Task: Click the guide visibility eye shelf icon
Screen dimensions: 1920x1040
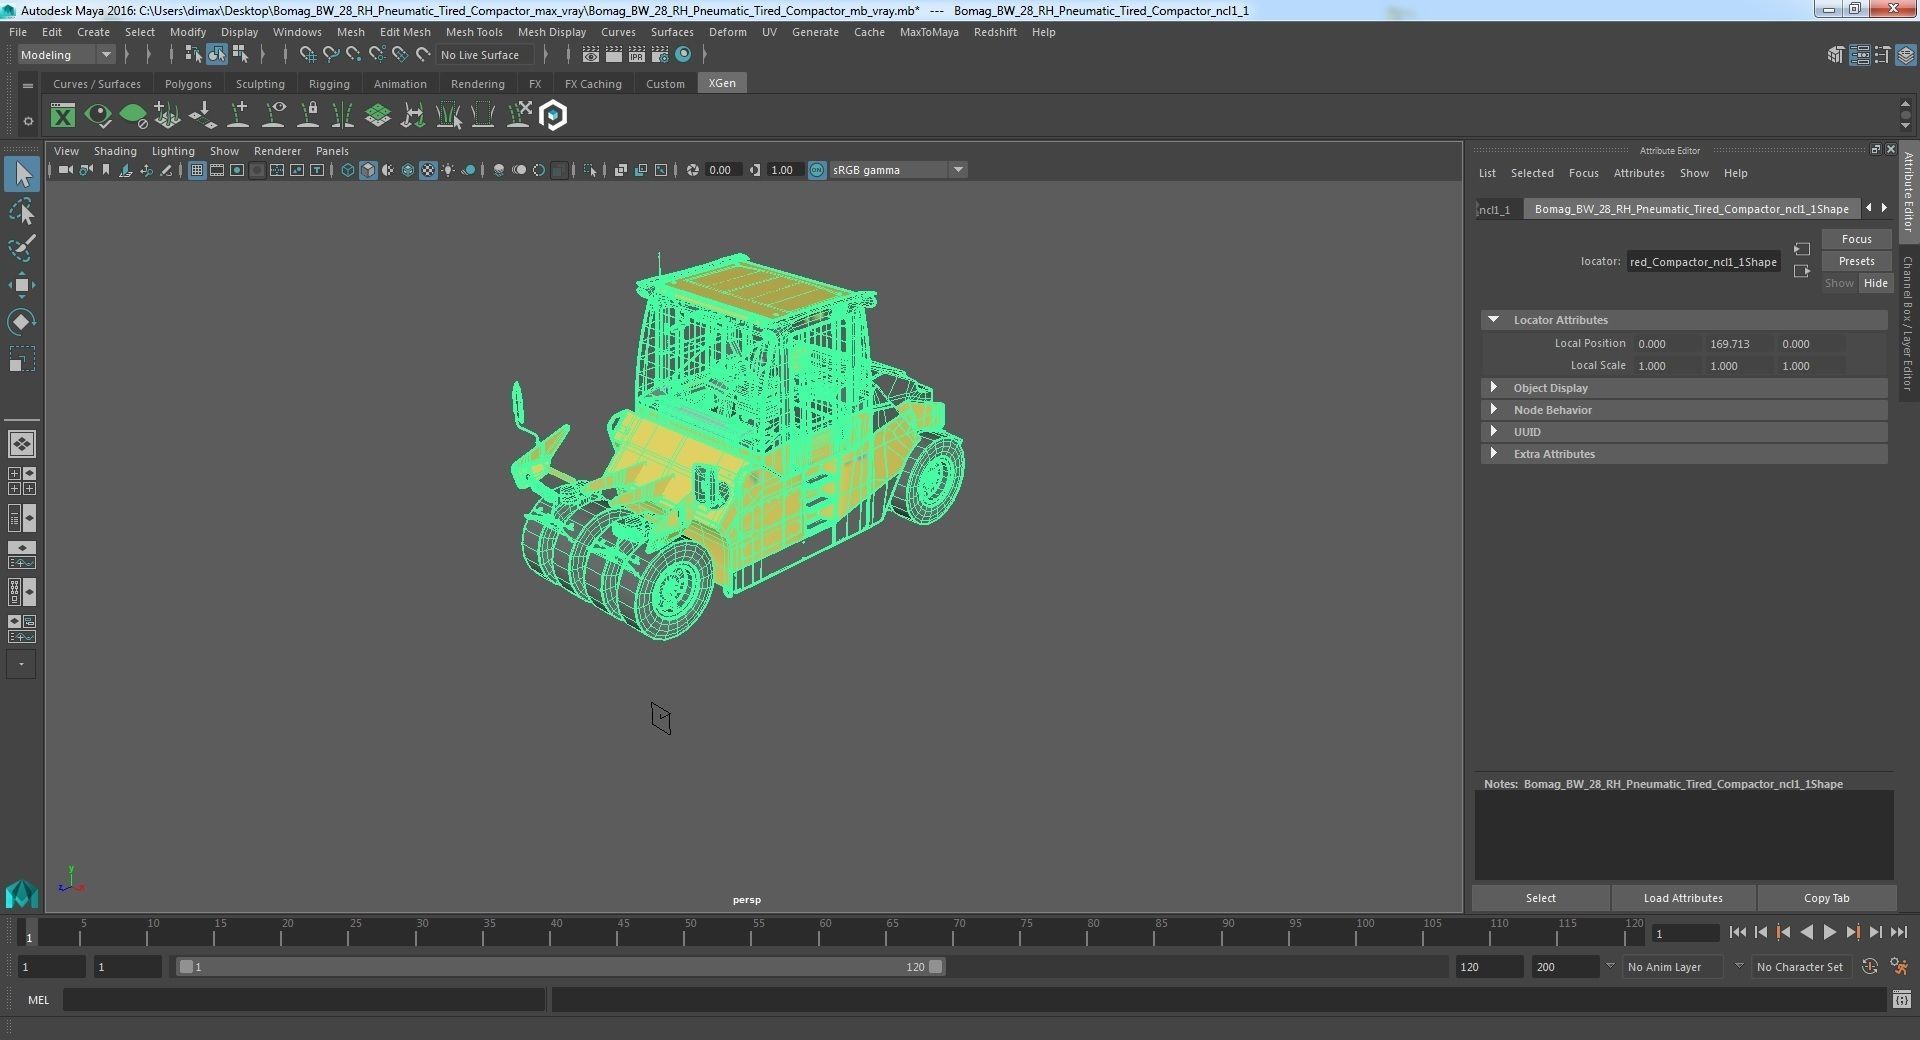Action: [273, 116]
